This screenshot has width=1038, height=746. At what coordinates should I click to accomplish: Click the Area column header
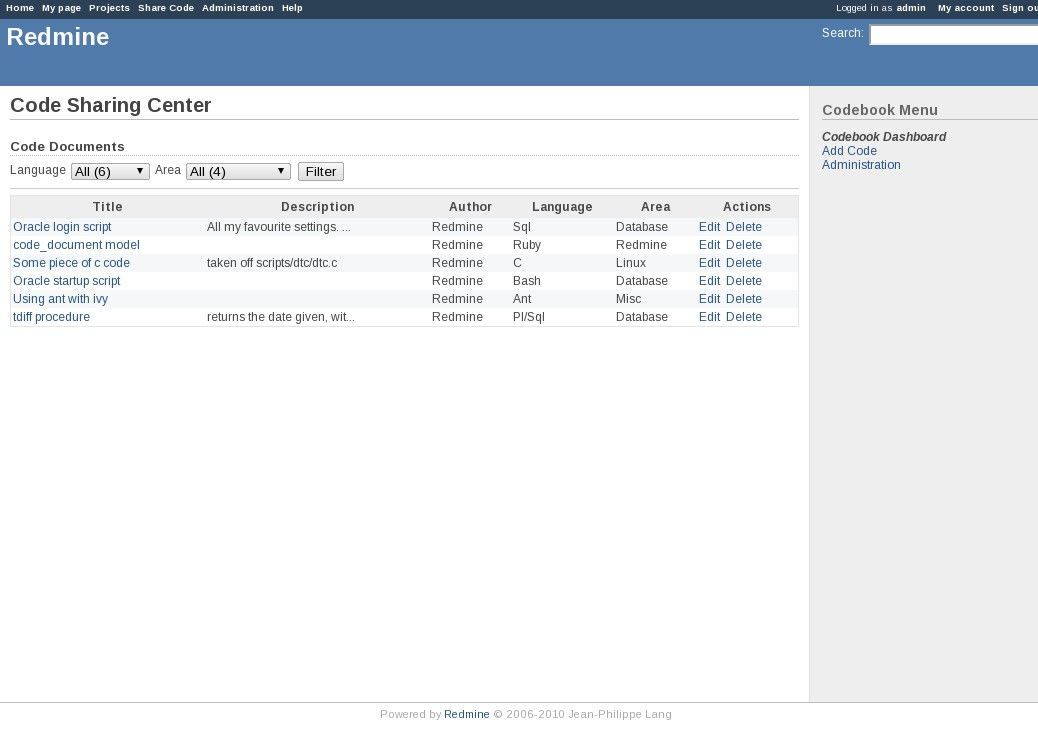coord(655,207)
